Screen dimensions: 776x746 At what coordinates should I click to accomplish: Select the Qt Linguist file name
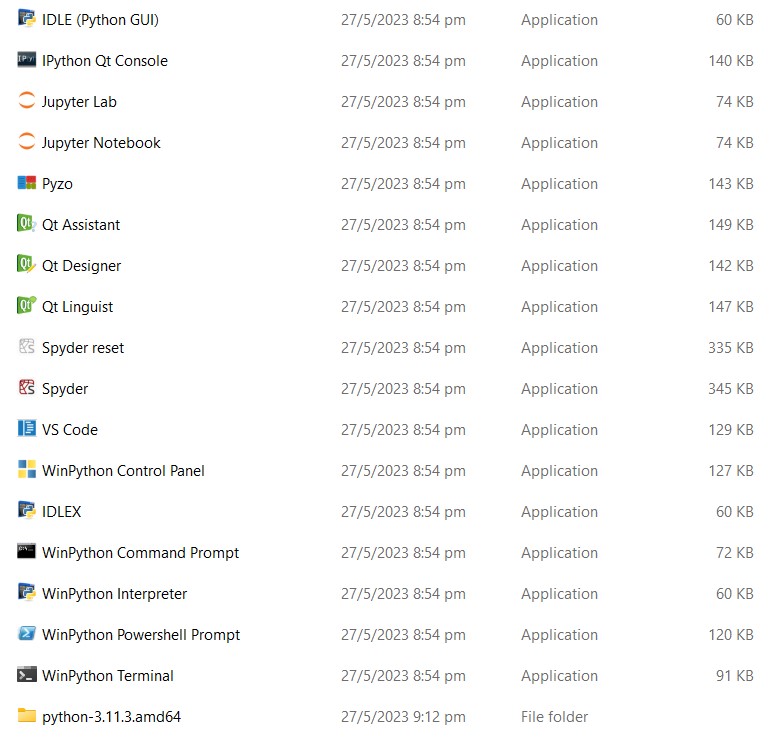[x=78, y=307]
